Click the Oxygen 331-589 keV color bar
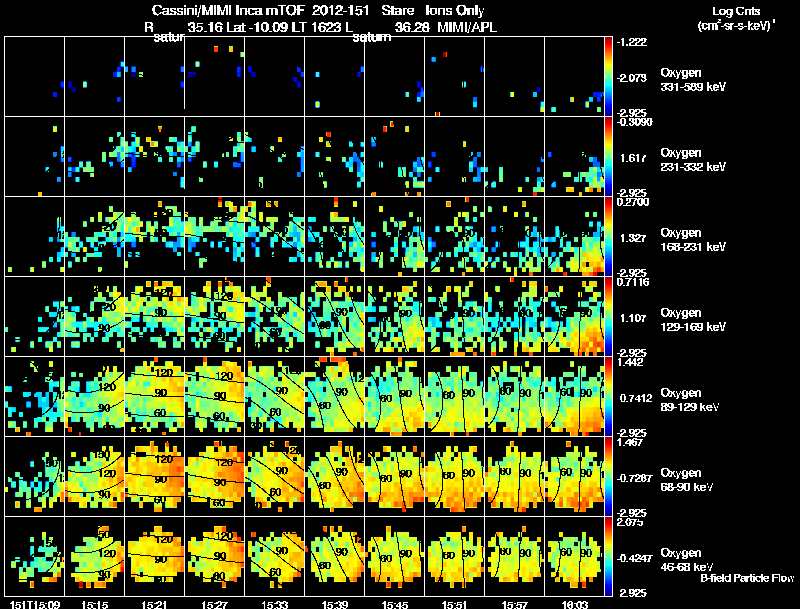This screenshot has width=800, height=609. [608, 77]
